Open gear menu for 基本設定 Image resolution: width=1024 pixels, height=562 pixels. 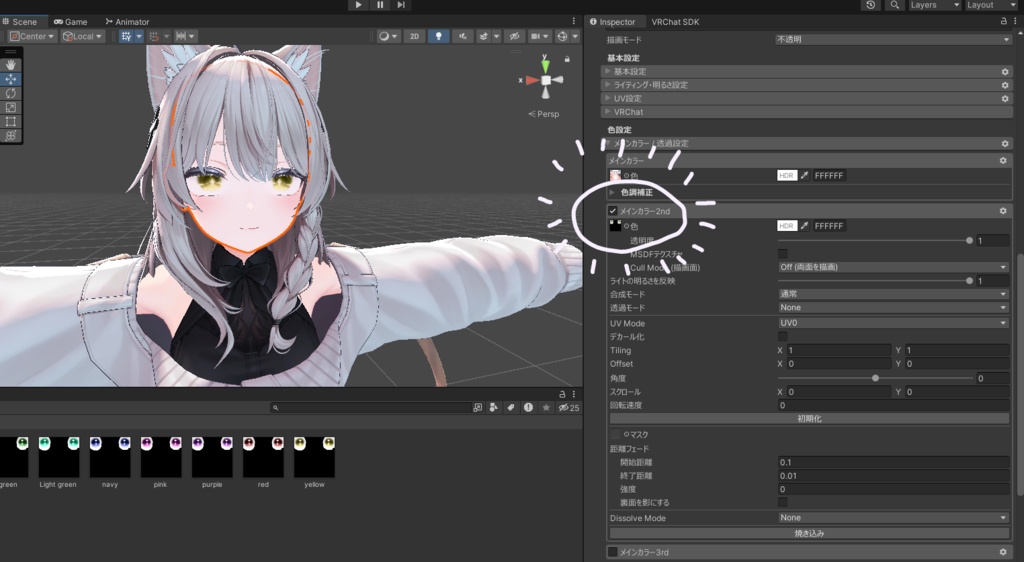[x=1005, y=72]
